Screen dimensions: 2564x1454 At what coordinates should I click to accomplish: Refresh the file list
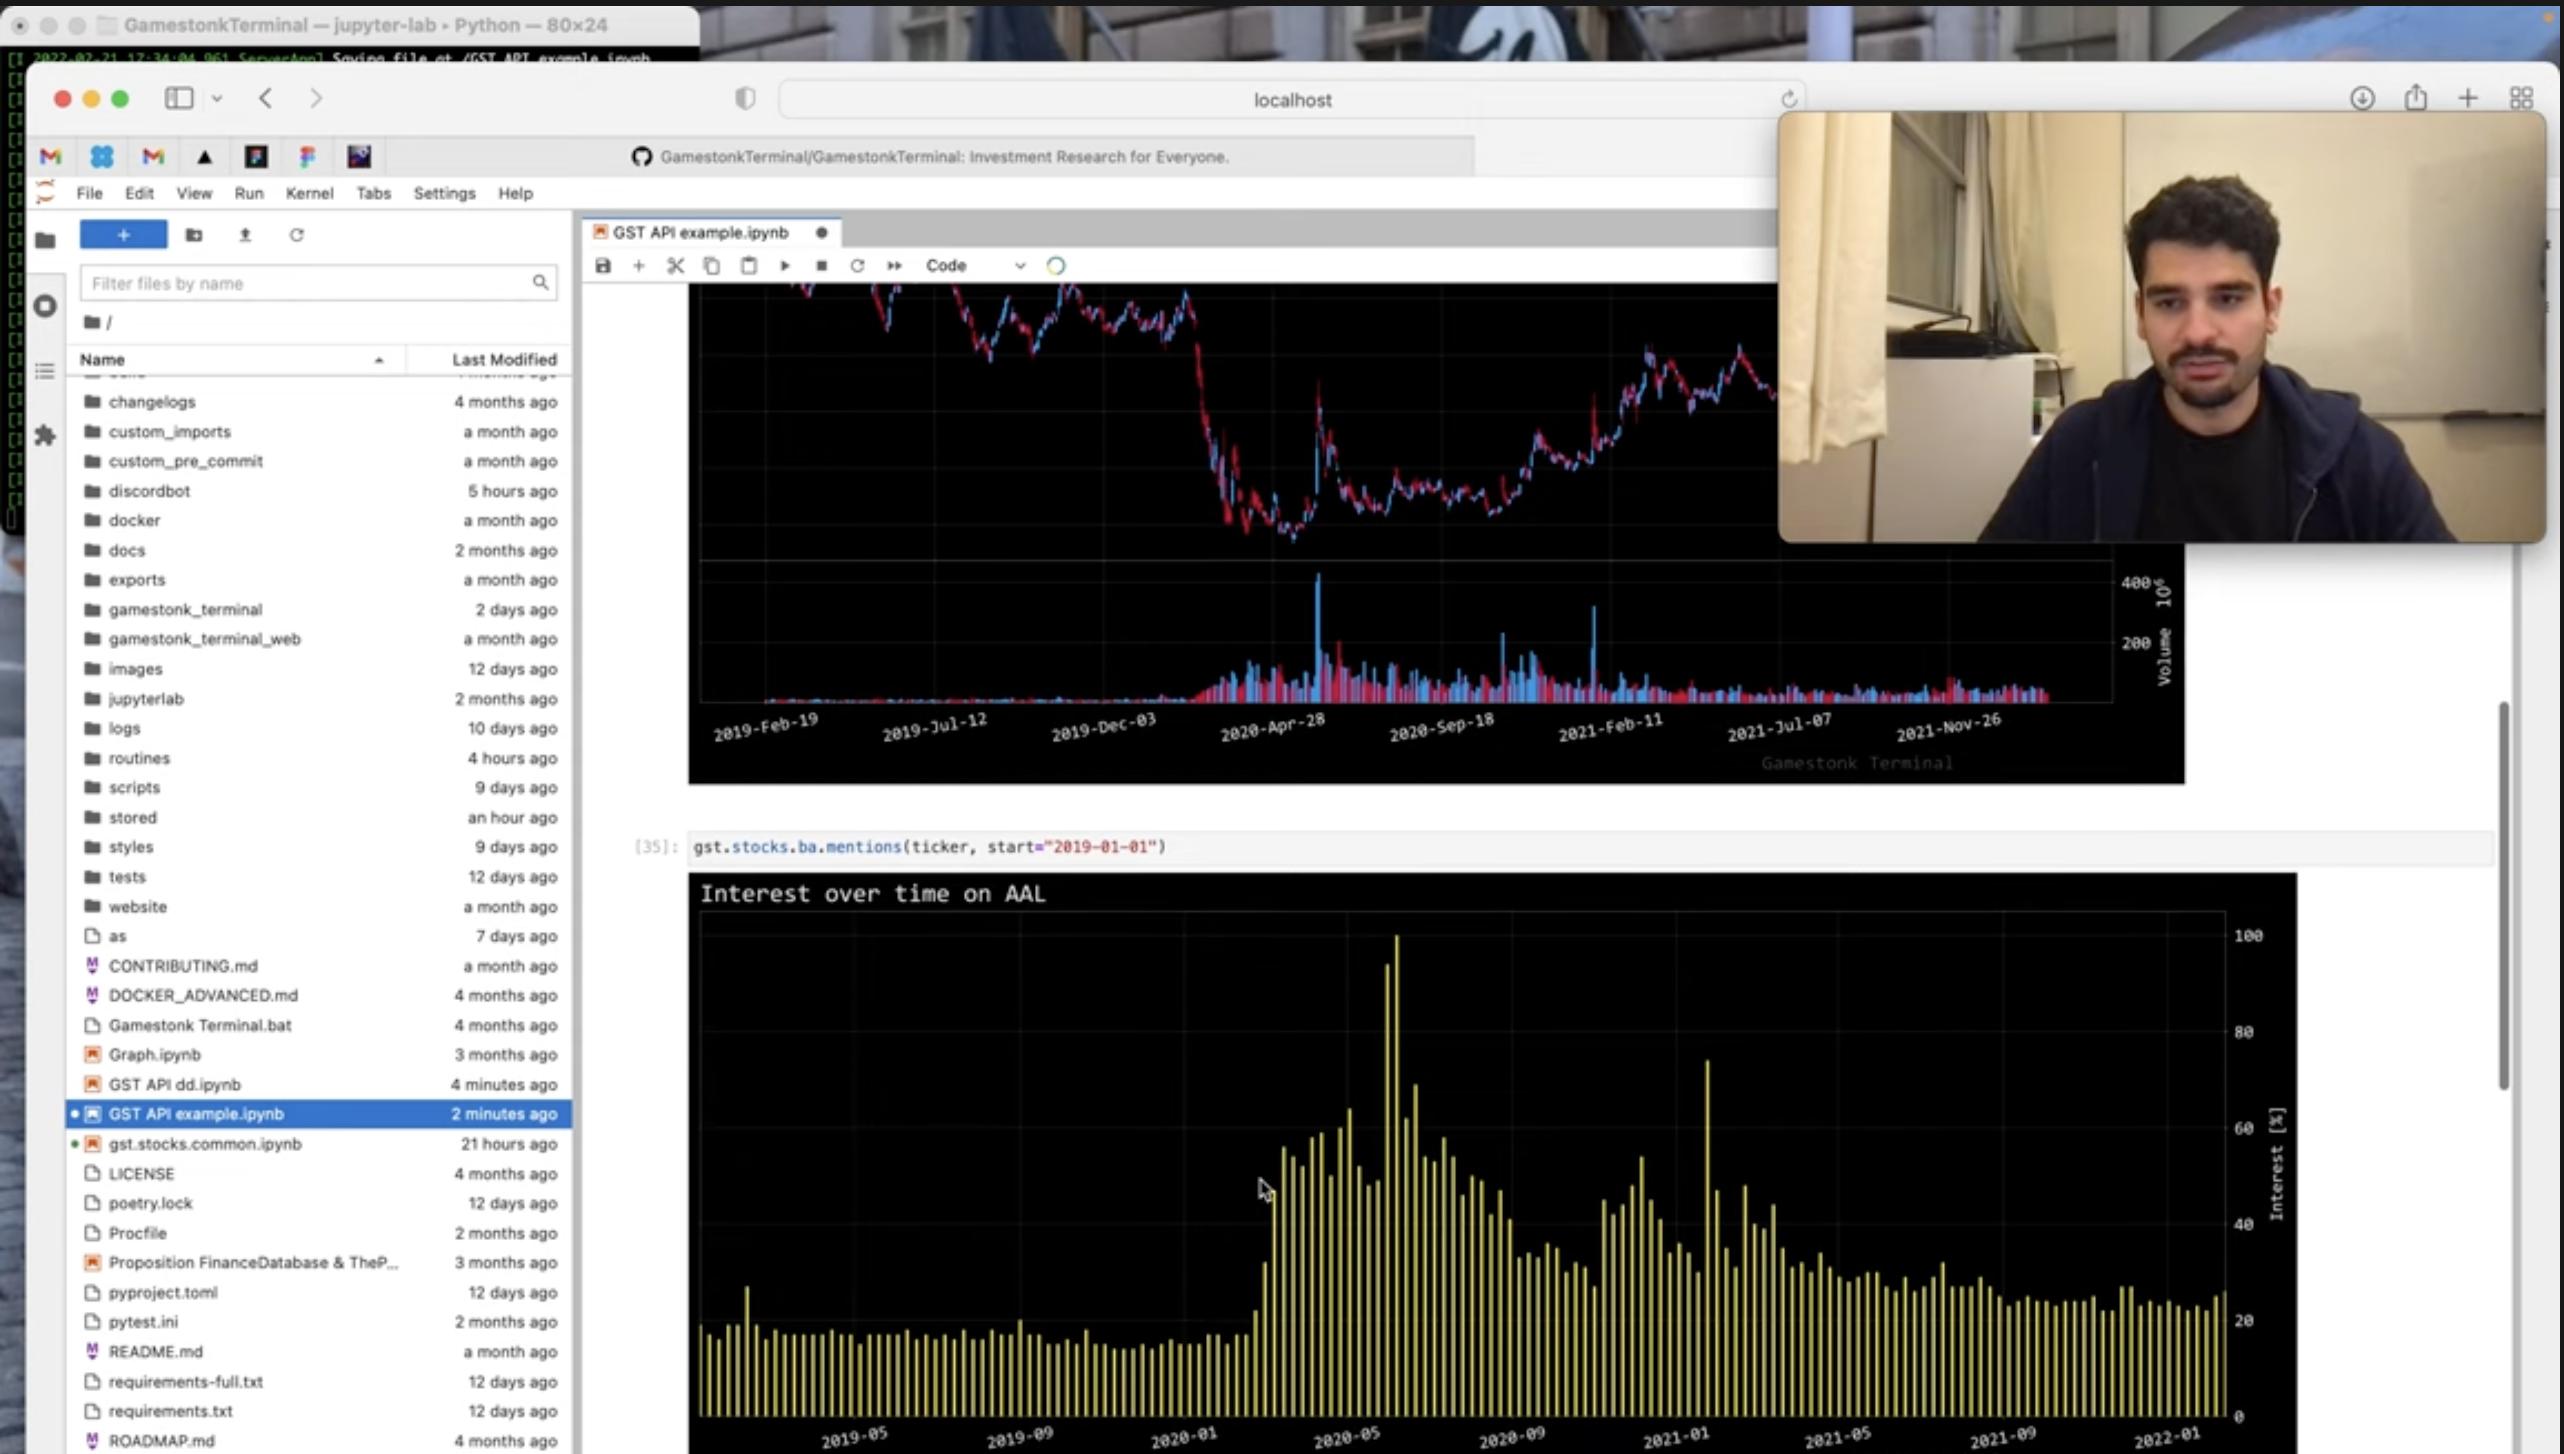(x=296, y=235)
